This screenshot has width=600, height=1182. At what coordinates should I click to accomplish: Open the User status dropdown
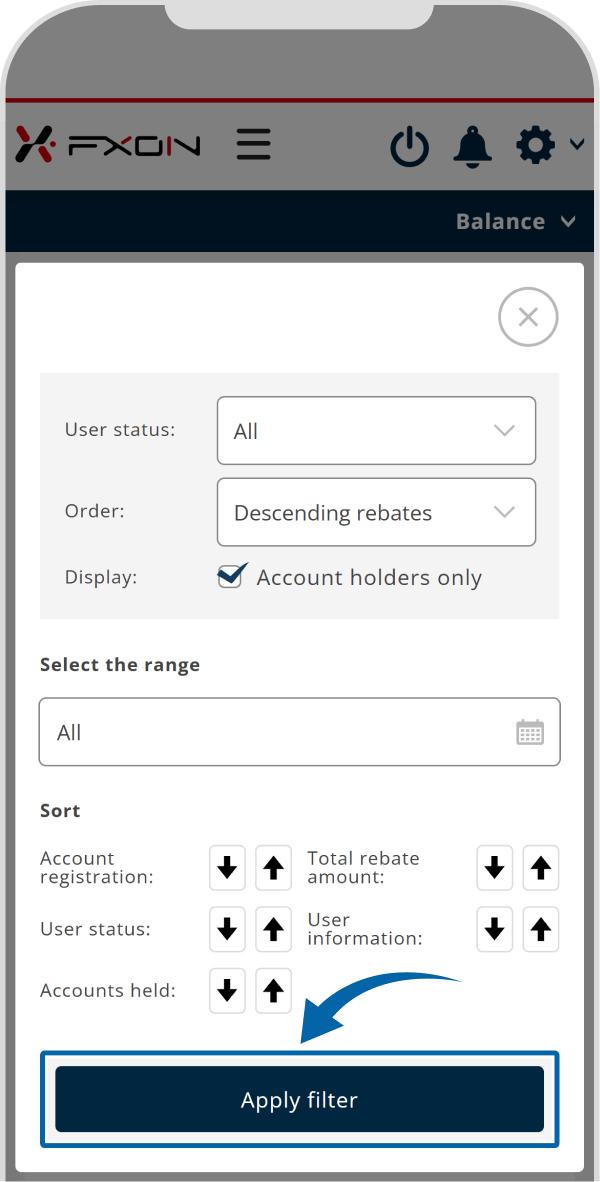[x=376, y=431]
